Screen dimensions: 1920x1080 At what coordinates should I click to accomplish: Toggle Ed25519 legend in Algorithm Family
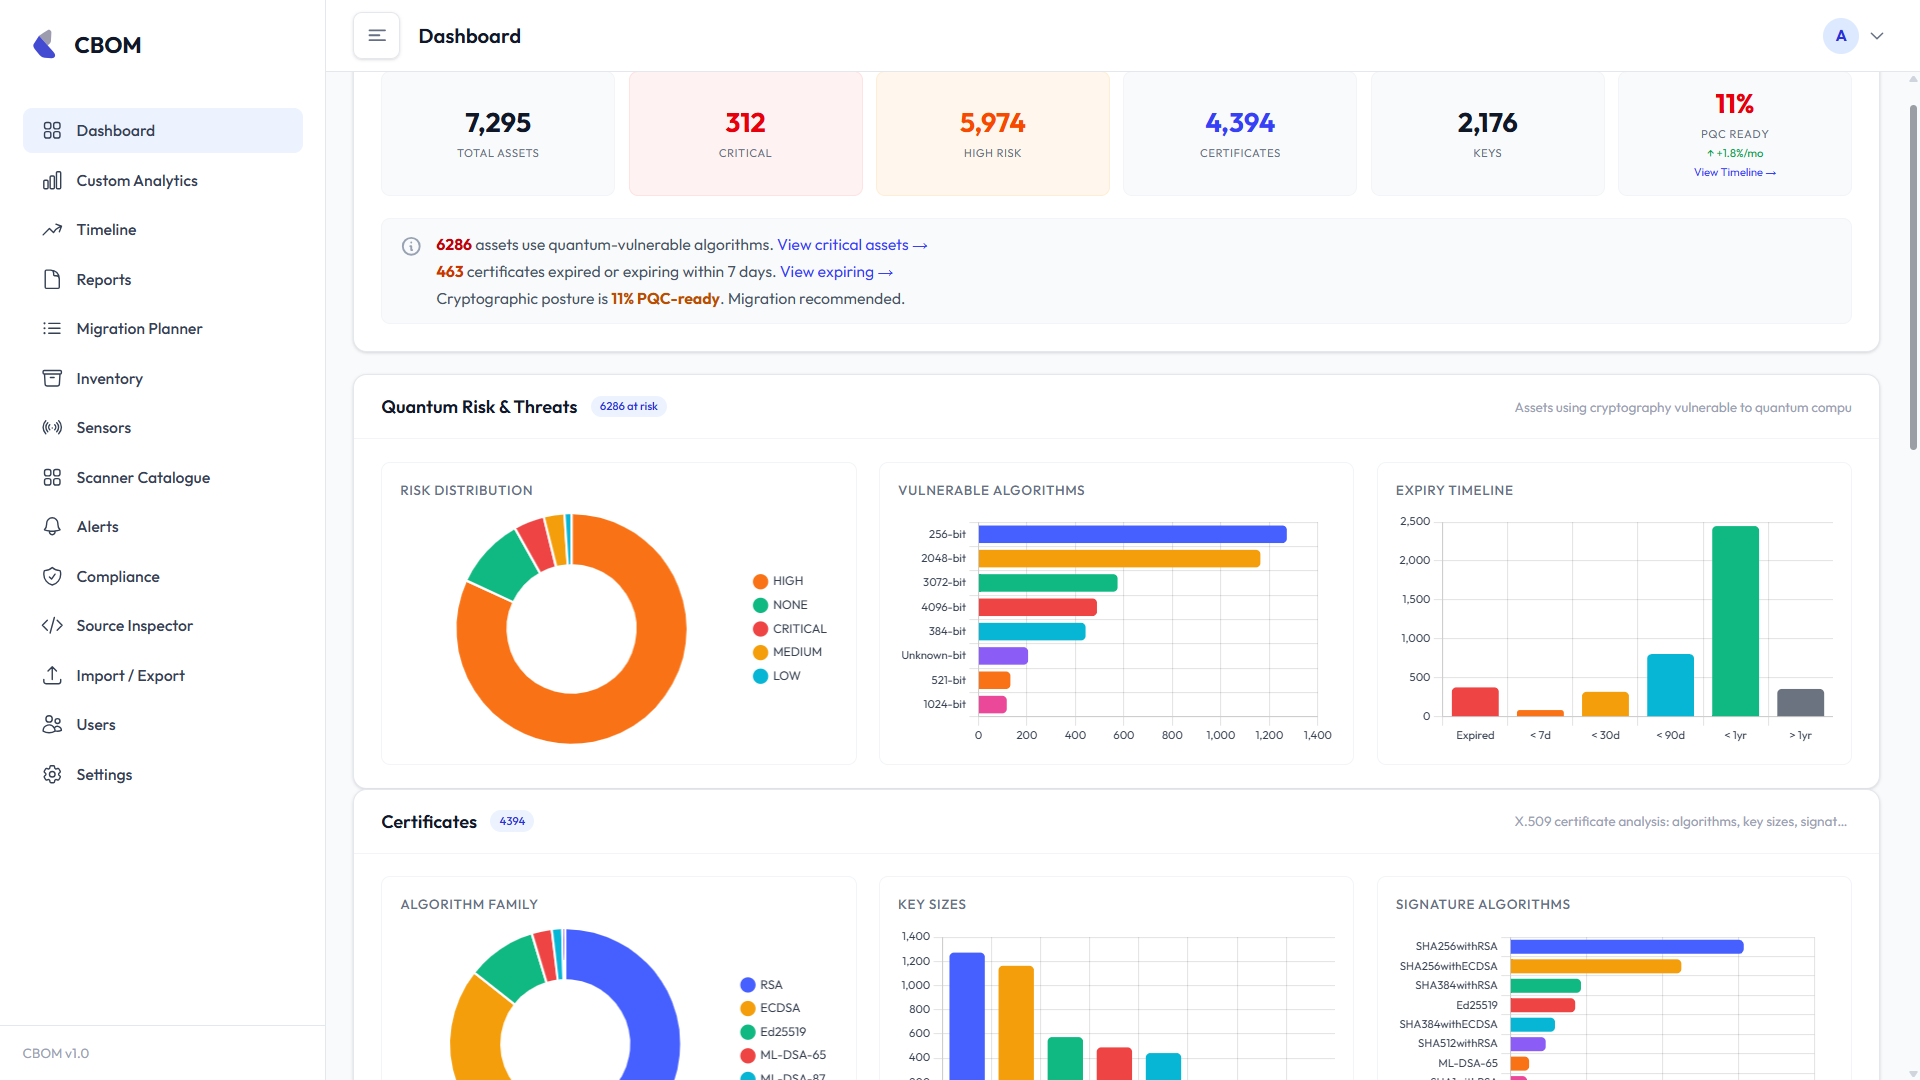773,1032
